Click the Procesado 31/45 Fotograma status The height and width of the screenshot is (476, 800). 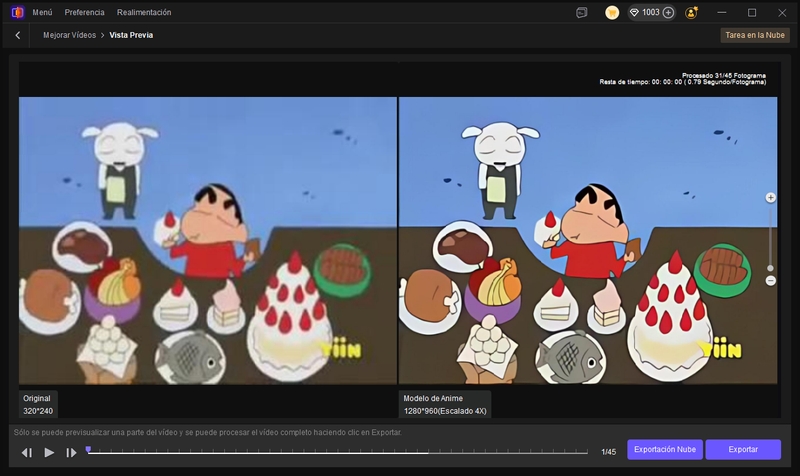[x=723, y=76]
